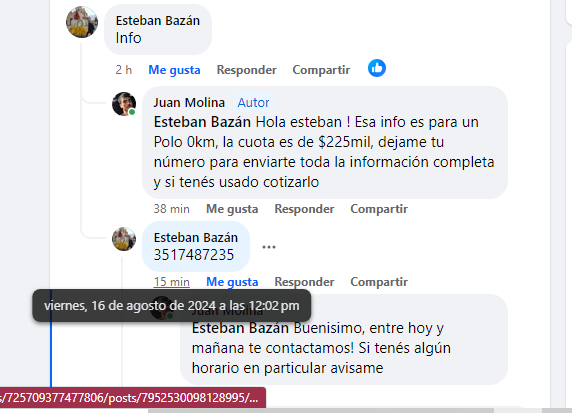Reply to the Info comment

(x=247, y=70)
